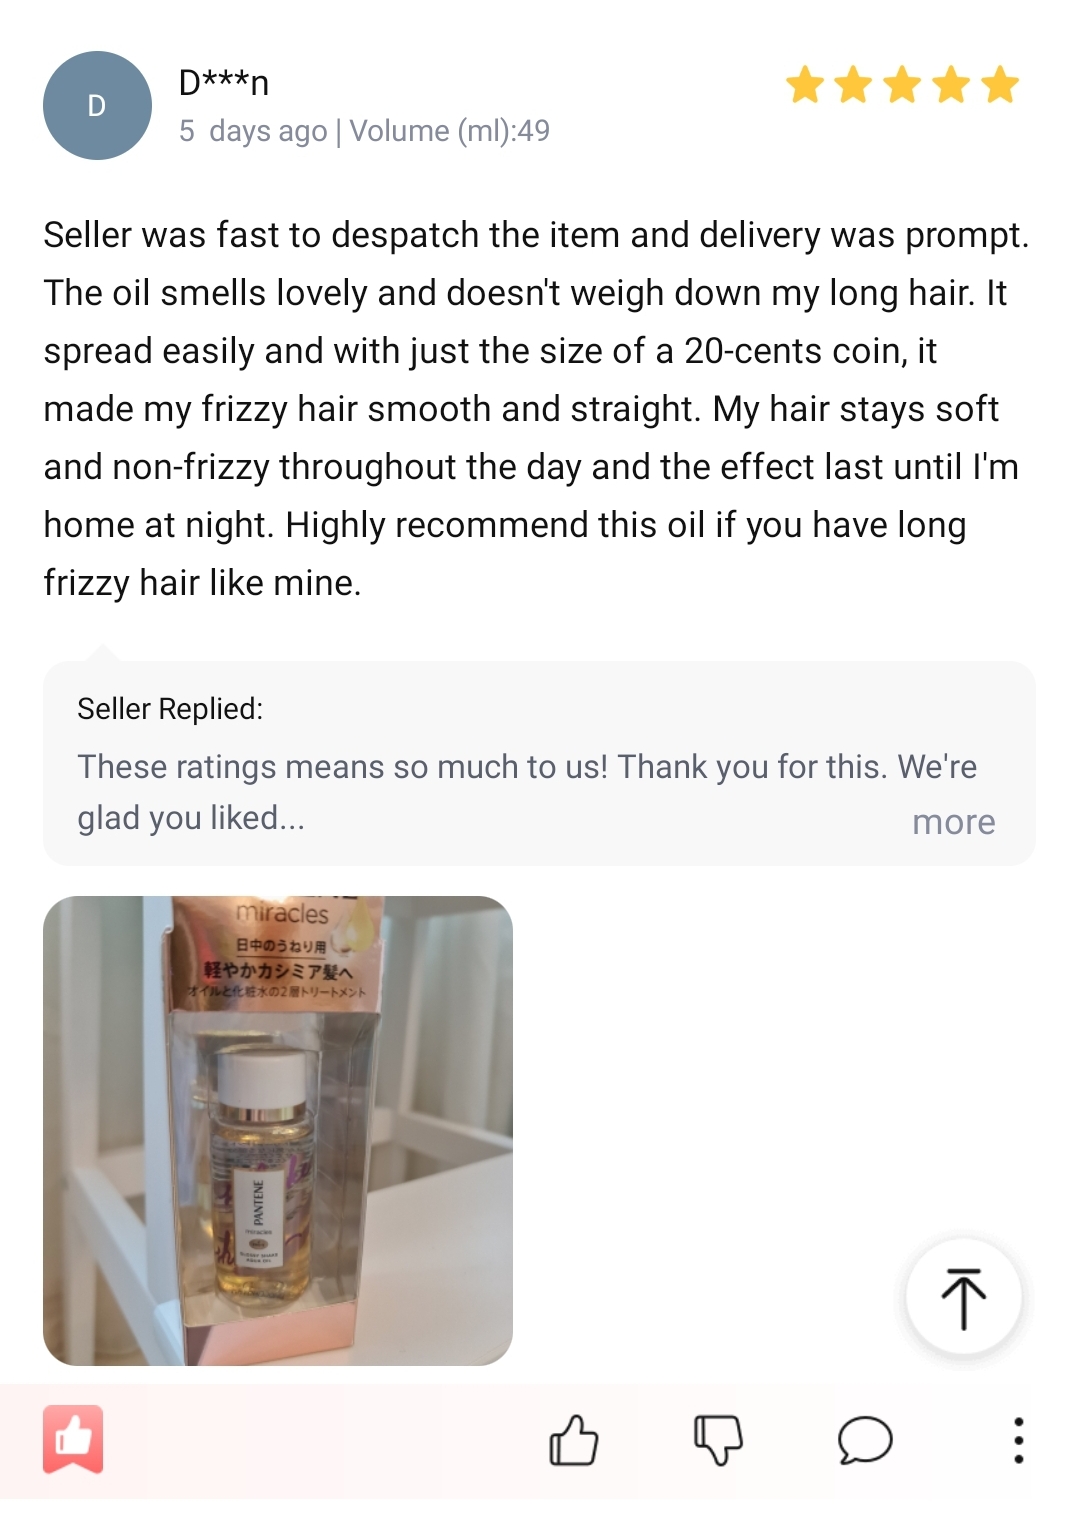Tap the review text about frizzy hair
Viewport: 1080px width, 1513px height.
[537, 409]
